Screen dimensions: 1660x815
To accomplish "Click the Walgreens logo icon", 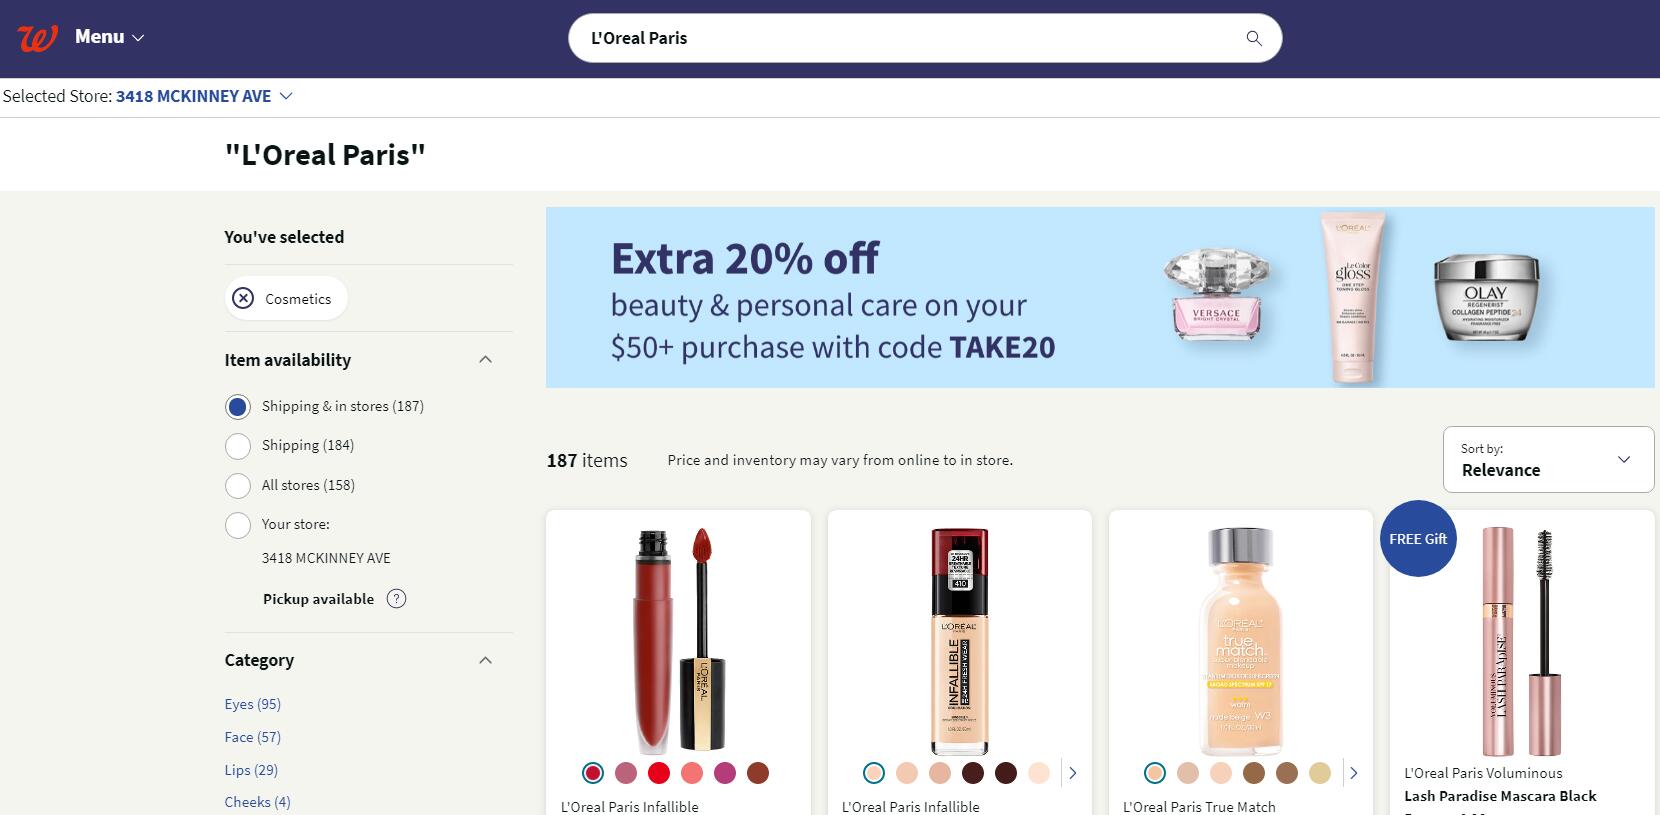I will coord(37,38).
